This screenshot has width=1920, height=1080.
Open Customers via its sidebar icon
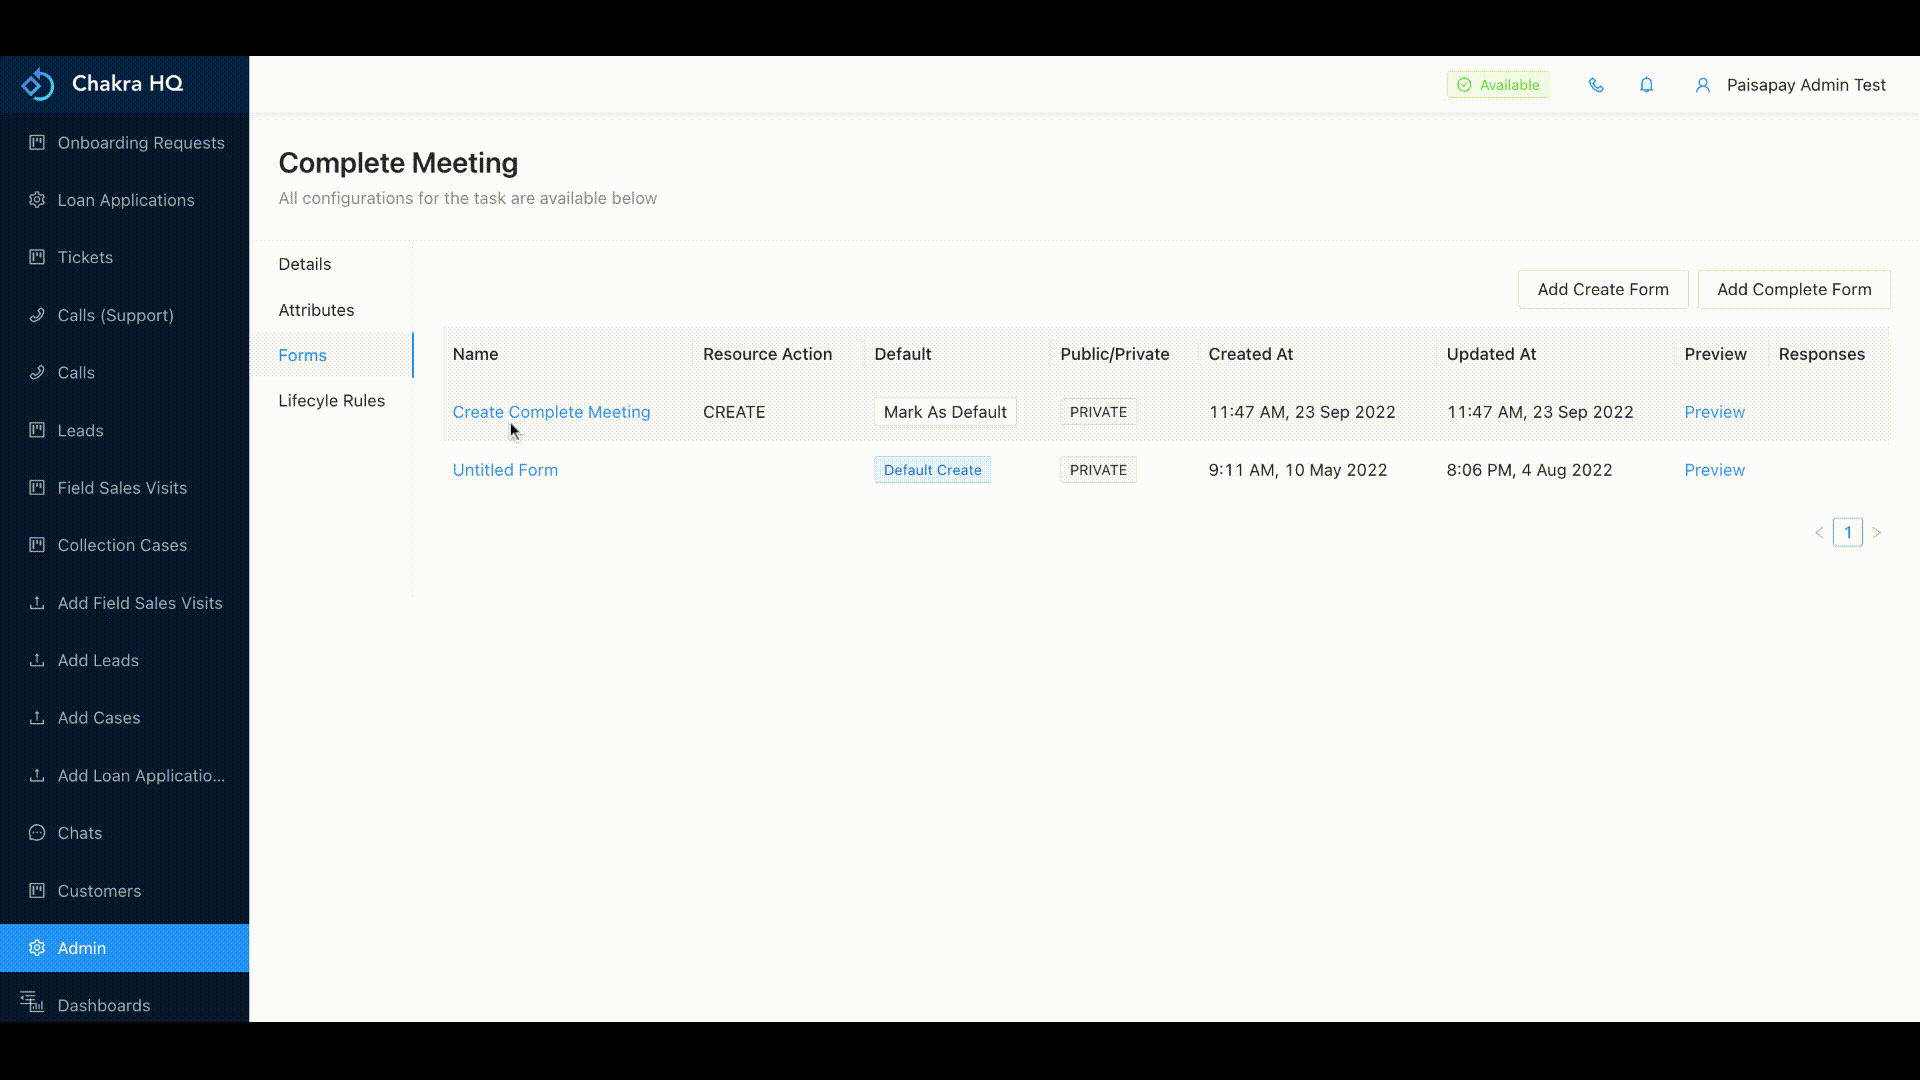point(36,890)
